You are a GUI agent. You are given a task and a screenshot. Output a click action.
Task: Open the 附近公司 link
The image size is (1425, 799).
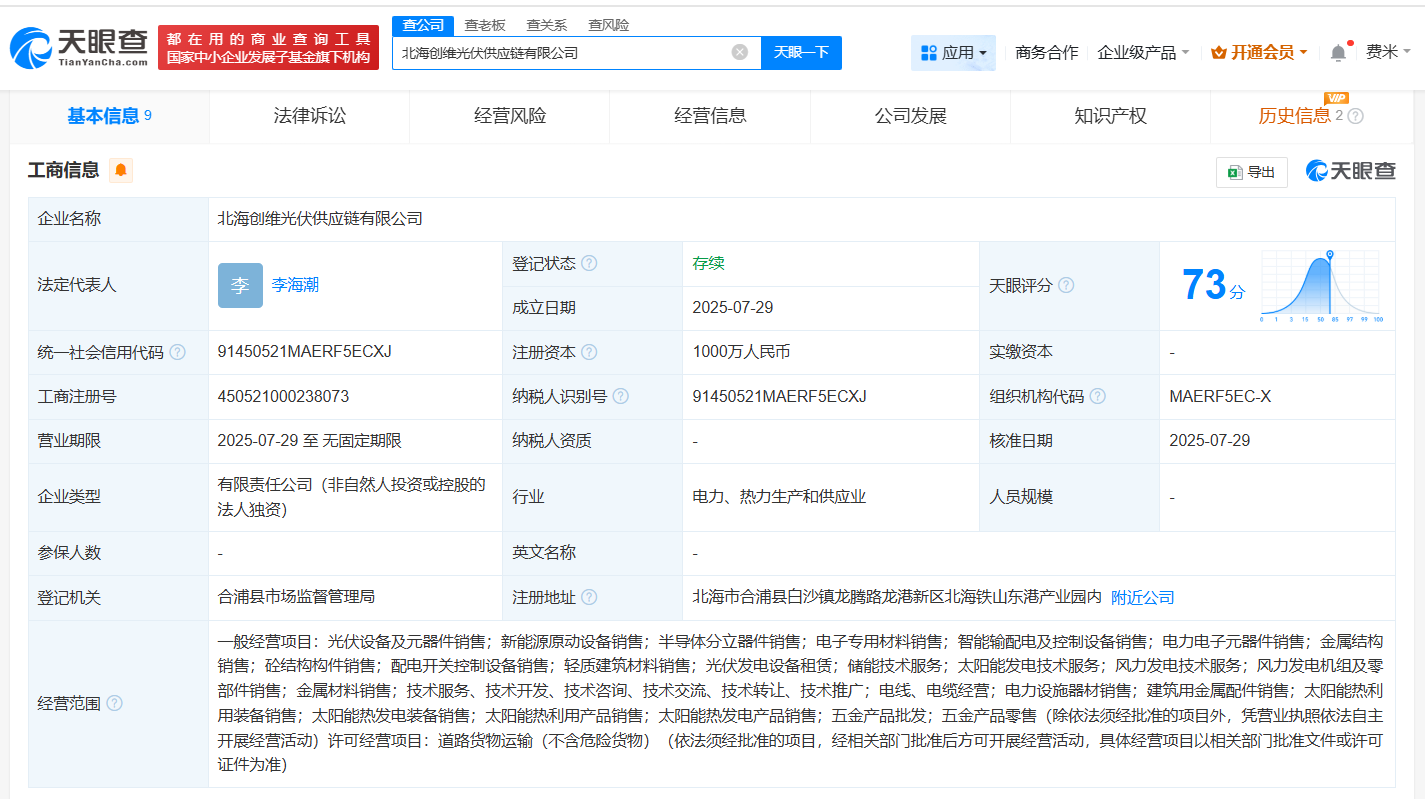(x=1142, y=598)
